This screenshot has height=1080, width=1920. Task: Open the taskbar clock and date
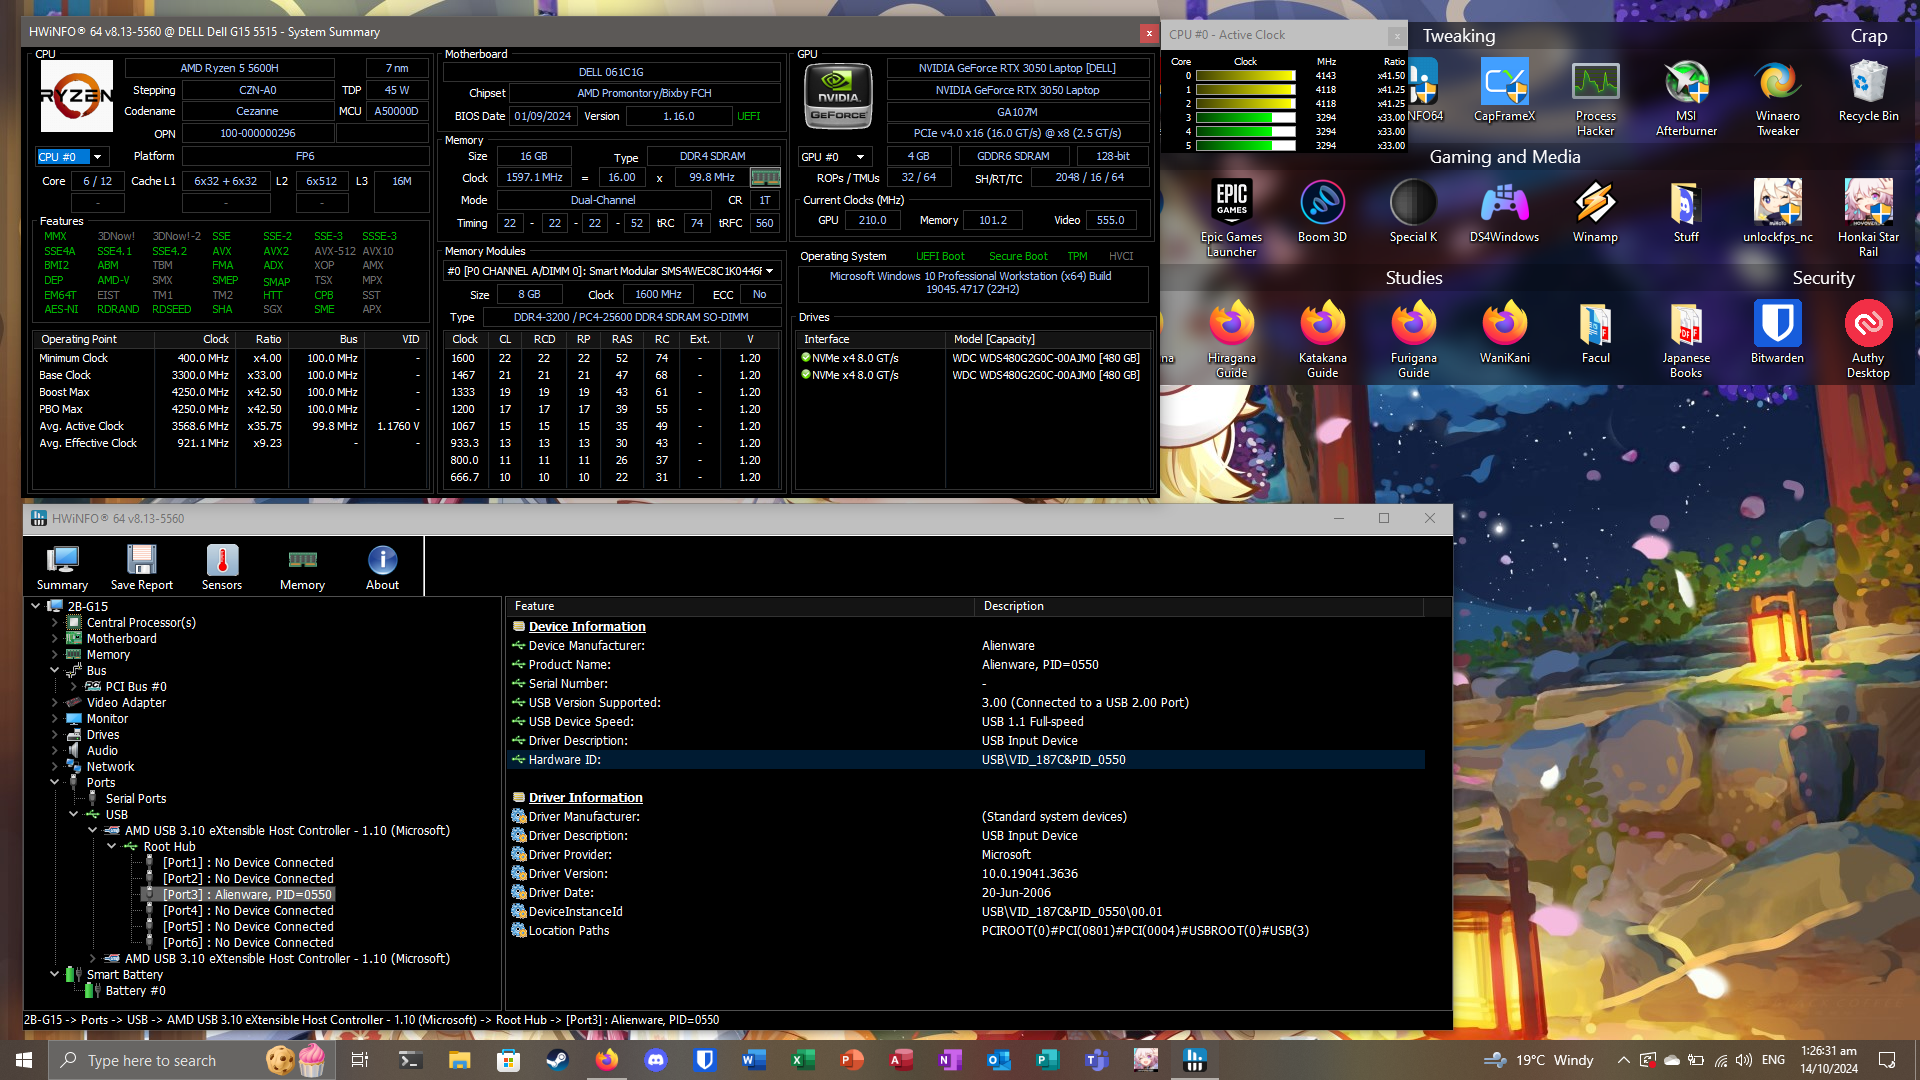(x=1829, y=1060)
